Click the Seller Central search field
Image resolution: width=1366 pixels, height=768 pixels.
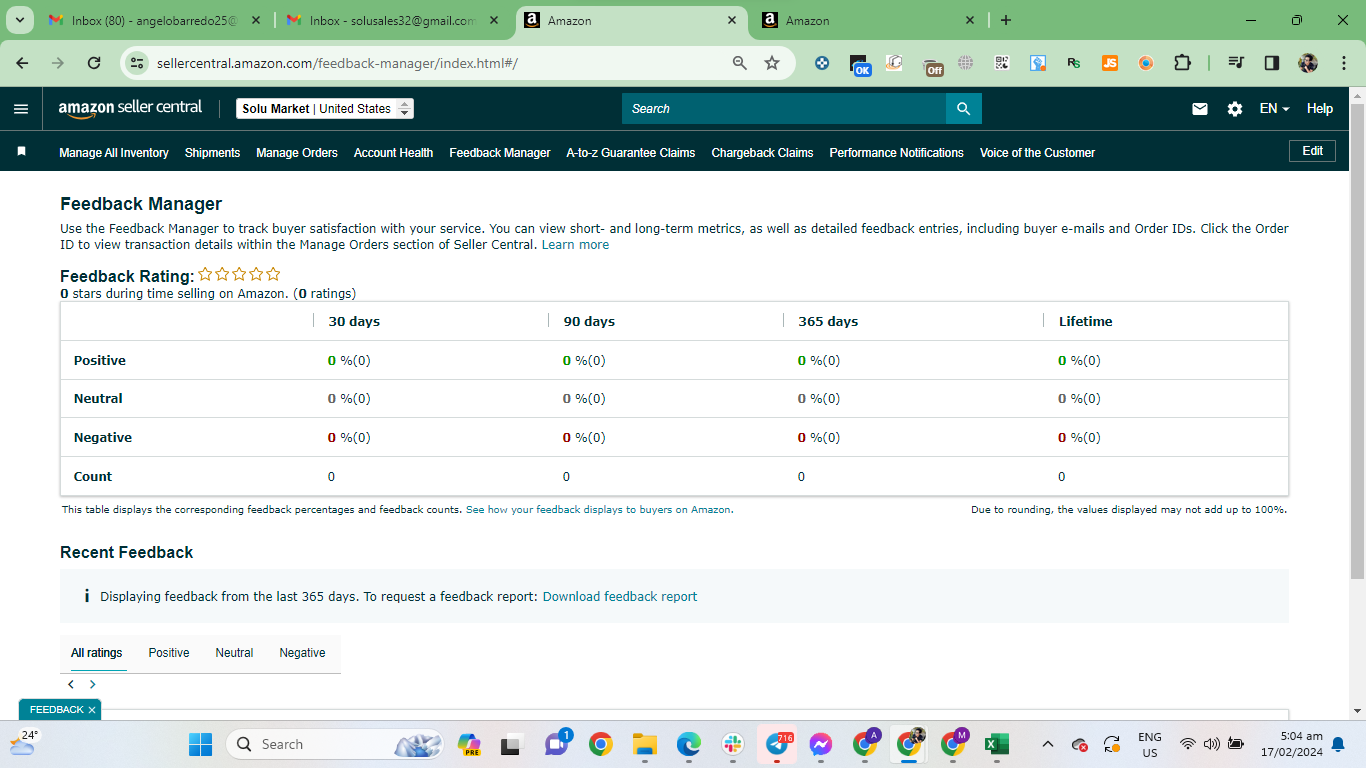point(784,109)
